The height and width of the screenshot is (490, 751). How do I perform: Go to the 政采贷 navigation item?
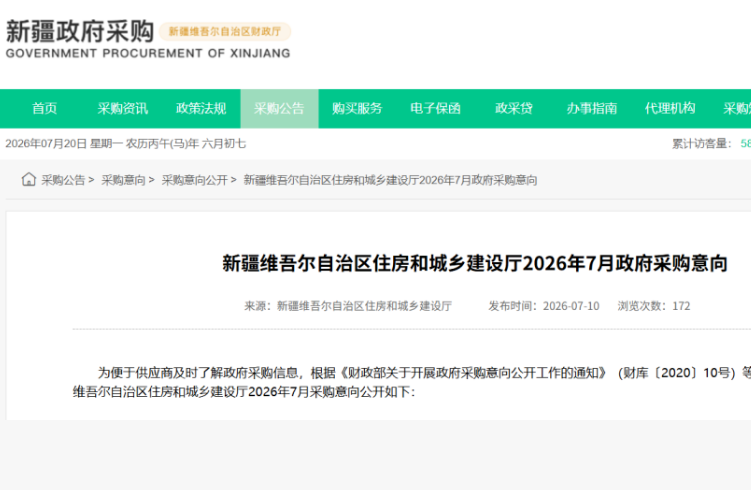click(x=514, y=109)
